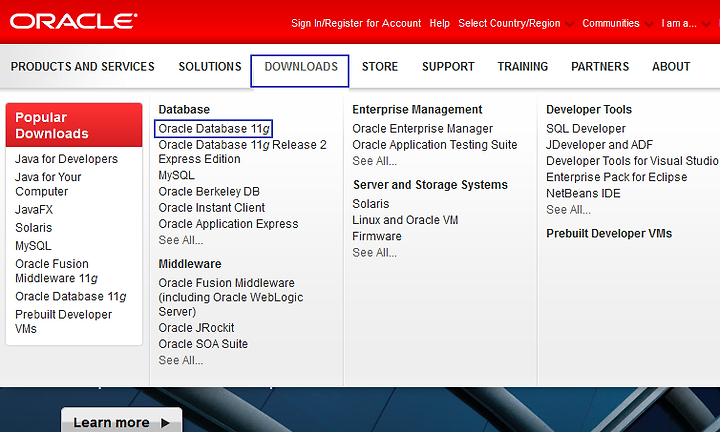Select Prebuilt Developer VMs in Popular Downloads

point(63,321)
